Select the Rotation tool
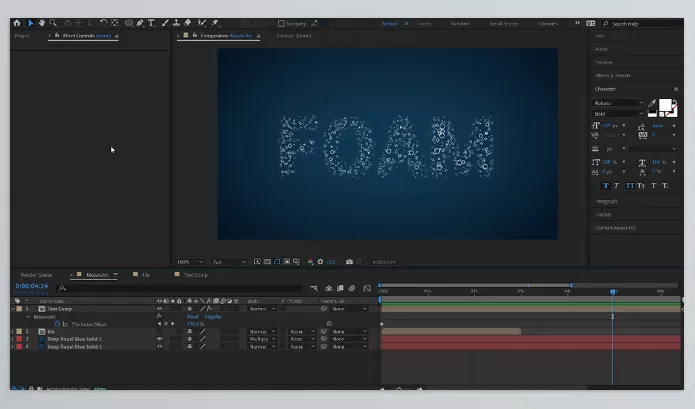Viewport: 695px width, 409px height. (x=103, y=23)
